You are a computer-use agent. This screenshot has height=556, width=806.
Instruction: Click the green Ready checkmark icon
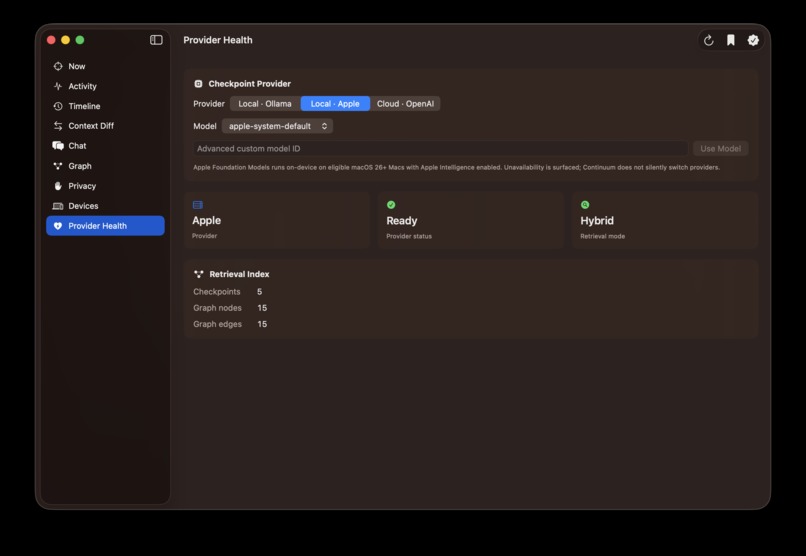tap(391, 205)
